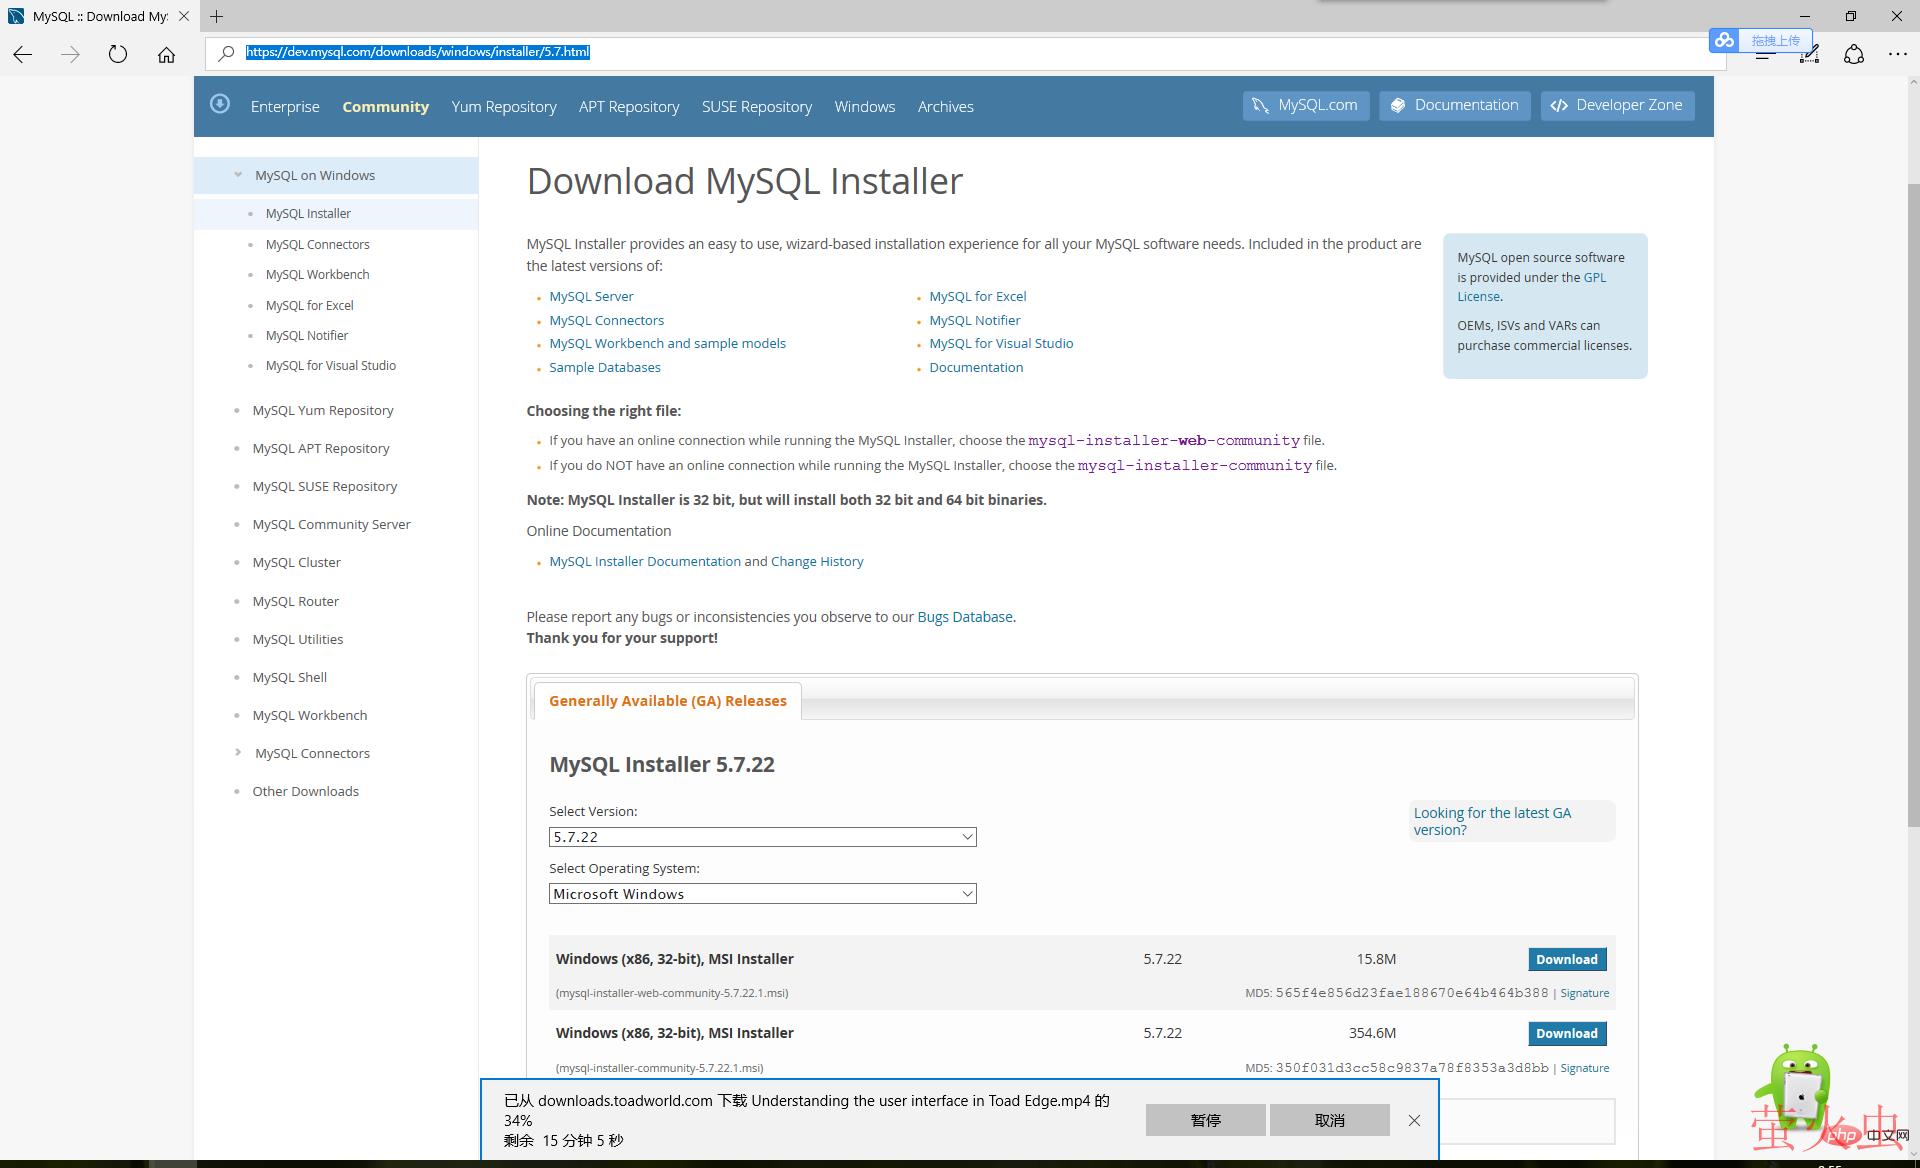Open the Select Operating System dropdown
The height and width of the screenshot is (1168, 1920).
(762, 894)
